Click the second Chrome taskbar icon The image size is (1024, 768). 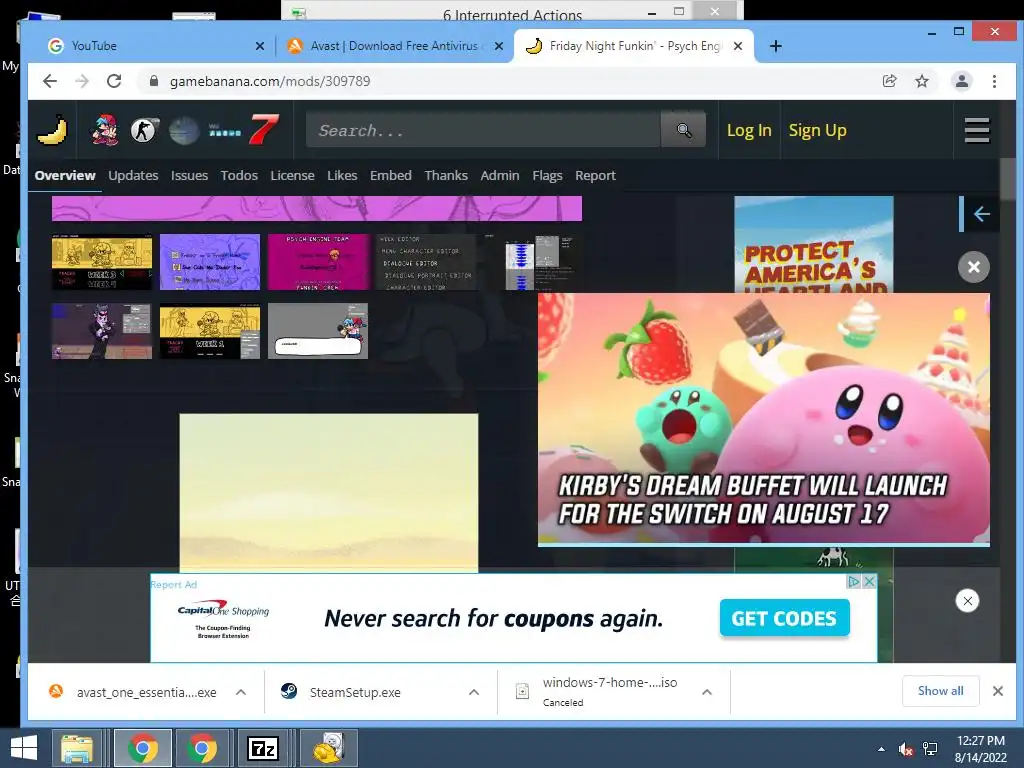point(202,748)
